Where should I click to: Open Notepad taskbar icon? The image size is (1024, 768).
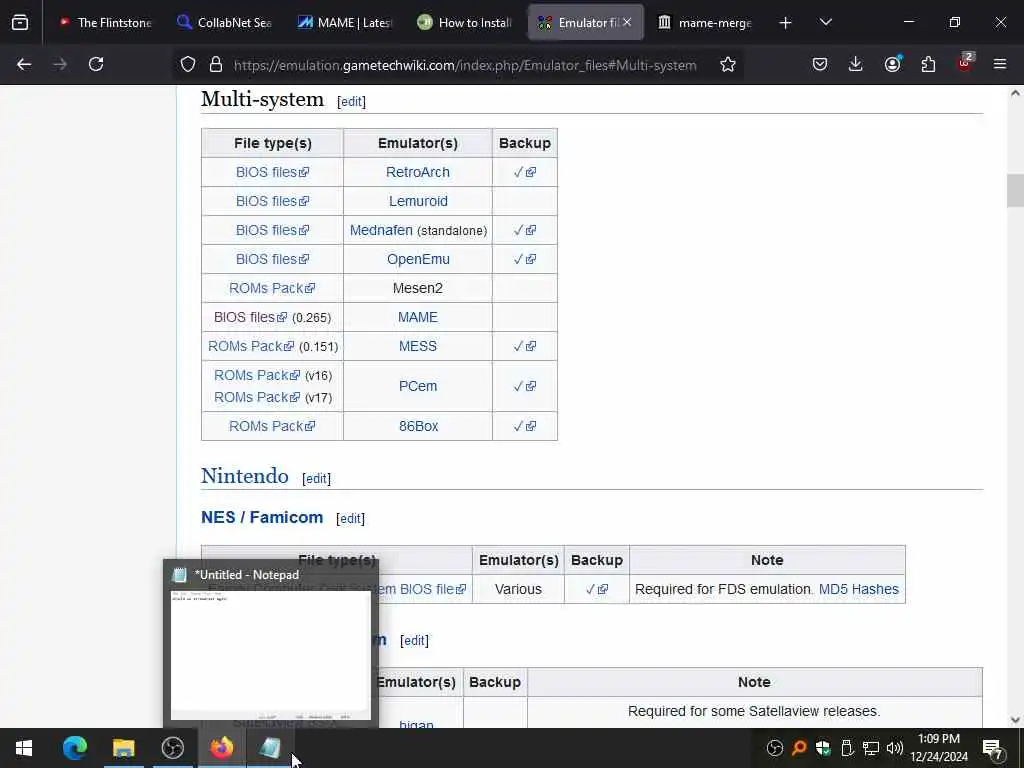click(x=269, y=748)
